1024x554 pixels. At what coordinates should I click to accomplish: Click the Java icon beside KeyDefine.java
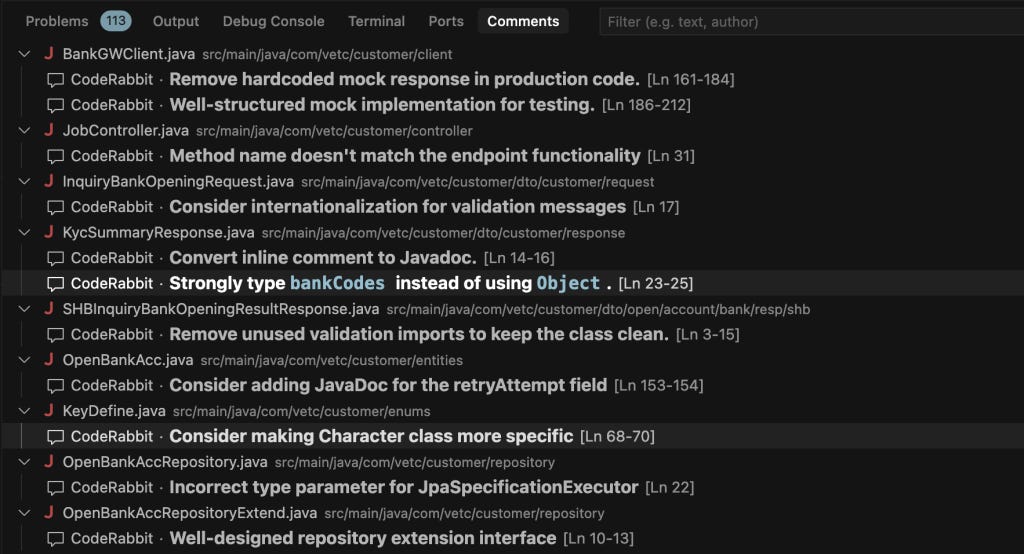tap(48, 410)
